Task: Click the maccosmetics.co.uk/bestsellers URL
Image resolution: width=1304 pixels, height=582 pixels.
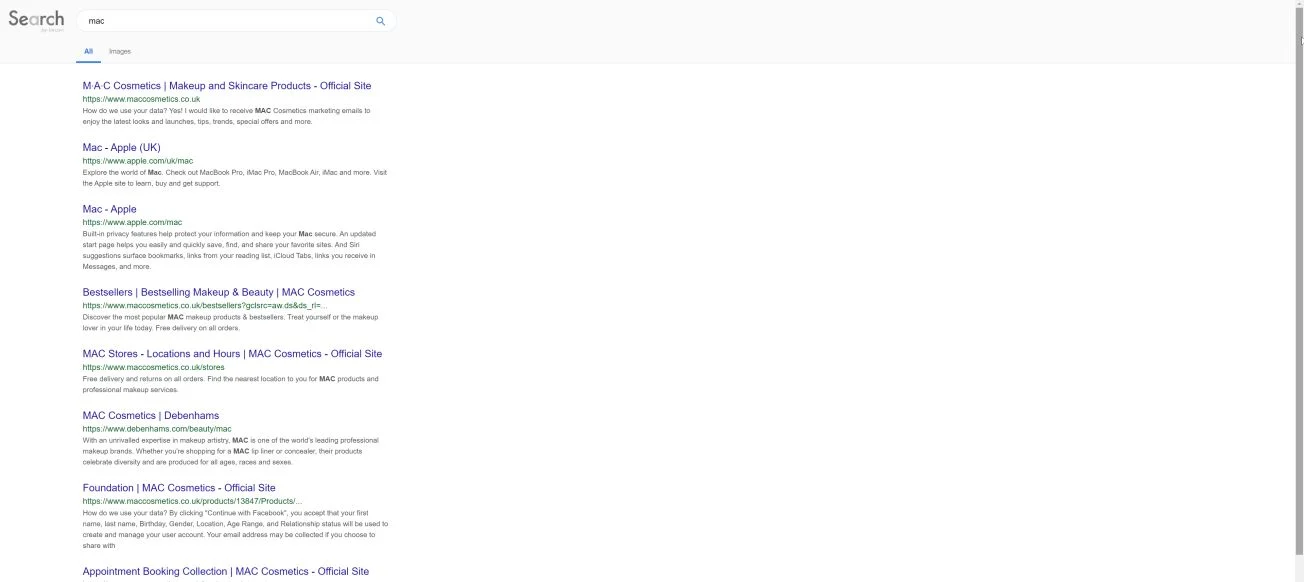Action: click(205, 306)
